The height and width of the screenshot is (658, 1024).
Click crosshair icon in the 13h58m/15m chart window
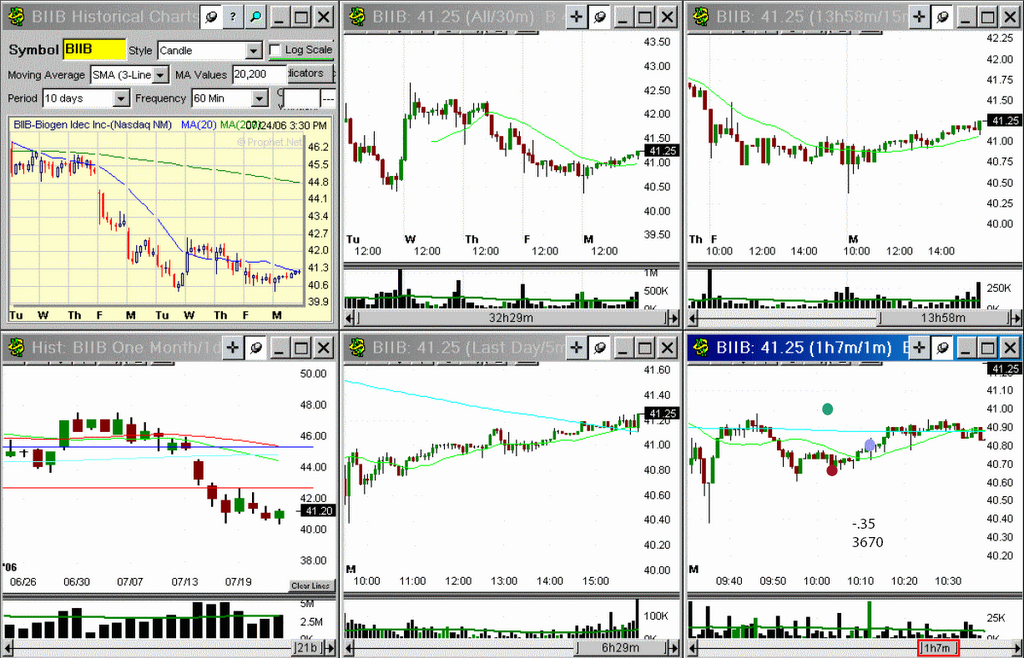click(920, 17)
